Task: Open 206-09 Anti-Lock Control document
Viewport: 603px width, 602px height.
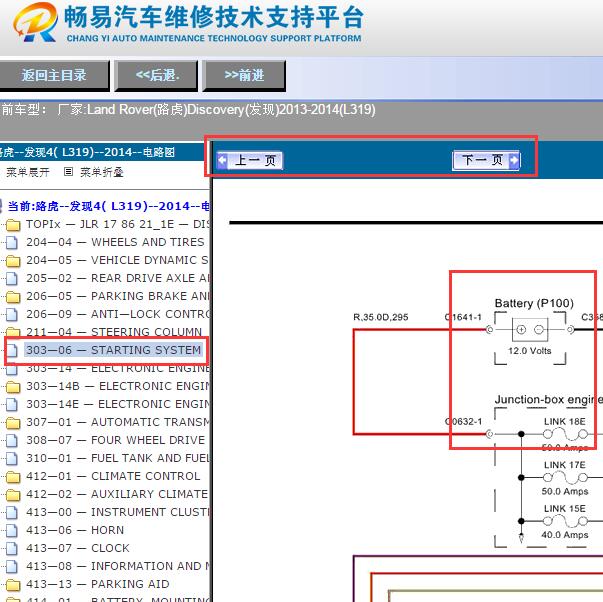Action: point(118,314)
